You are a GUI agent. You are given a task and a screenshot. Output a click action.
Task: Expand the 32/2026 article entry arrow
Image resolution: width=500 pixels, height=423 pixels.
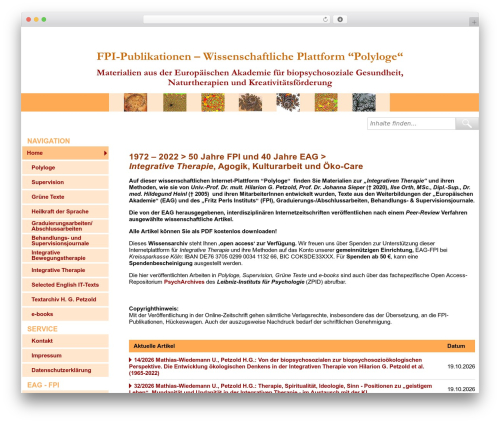(x=130, y=386)
